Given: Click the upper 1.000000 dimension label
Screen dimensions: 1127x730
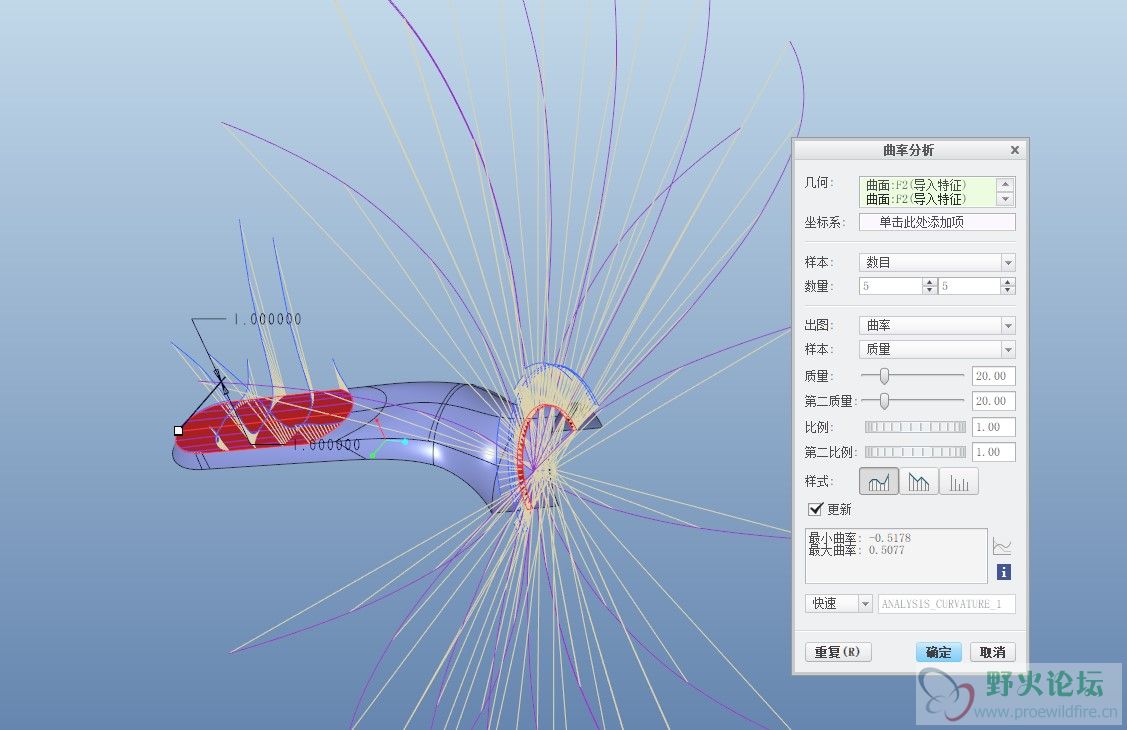Looking at the screenshot, I should (267, 319).
